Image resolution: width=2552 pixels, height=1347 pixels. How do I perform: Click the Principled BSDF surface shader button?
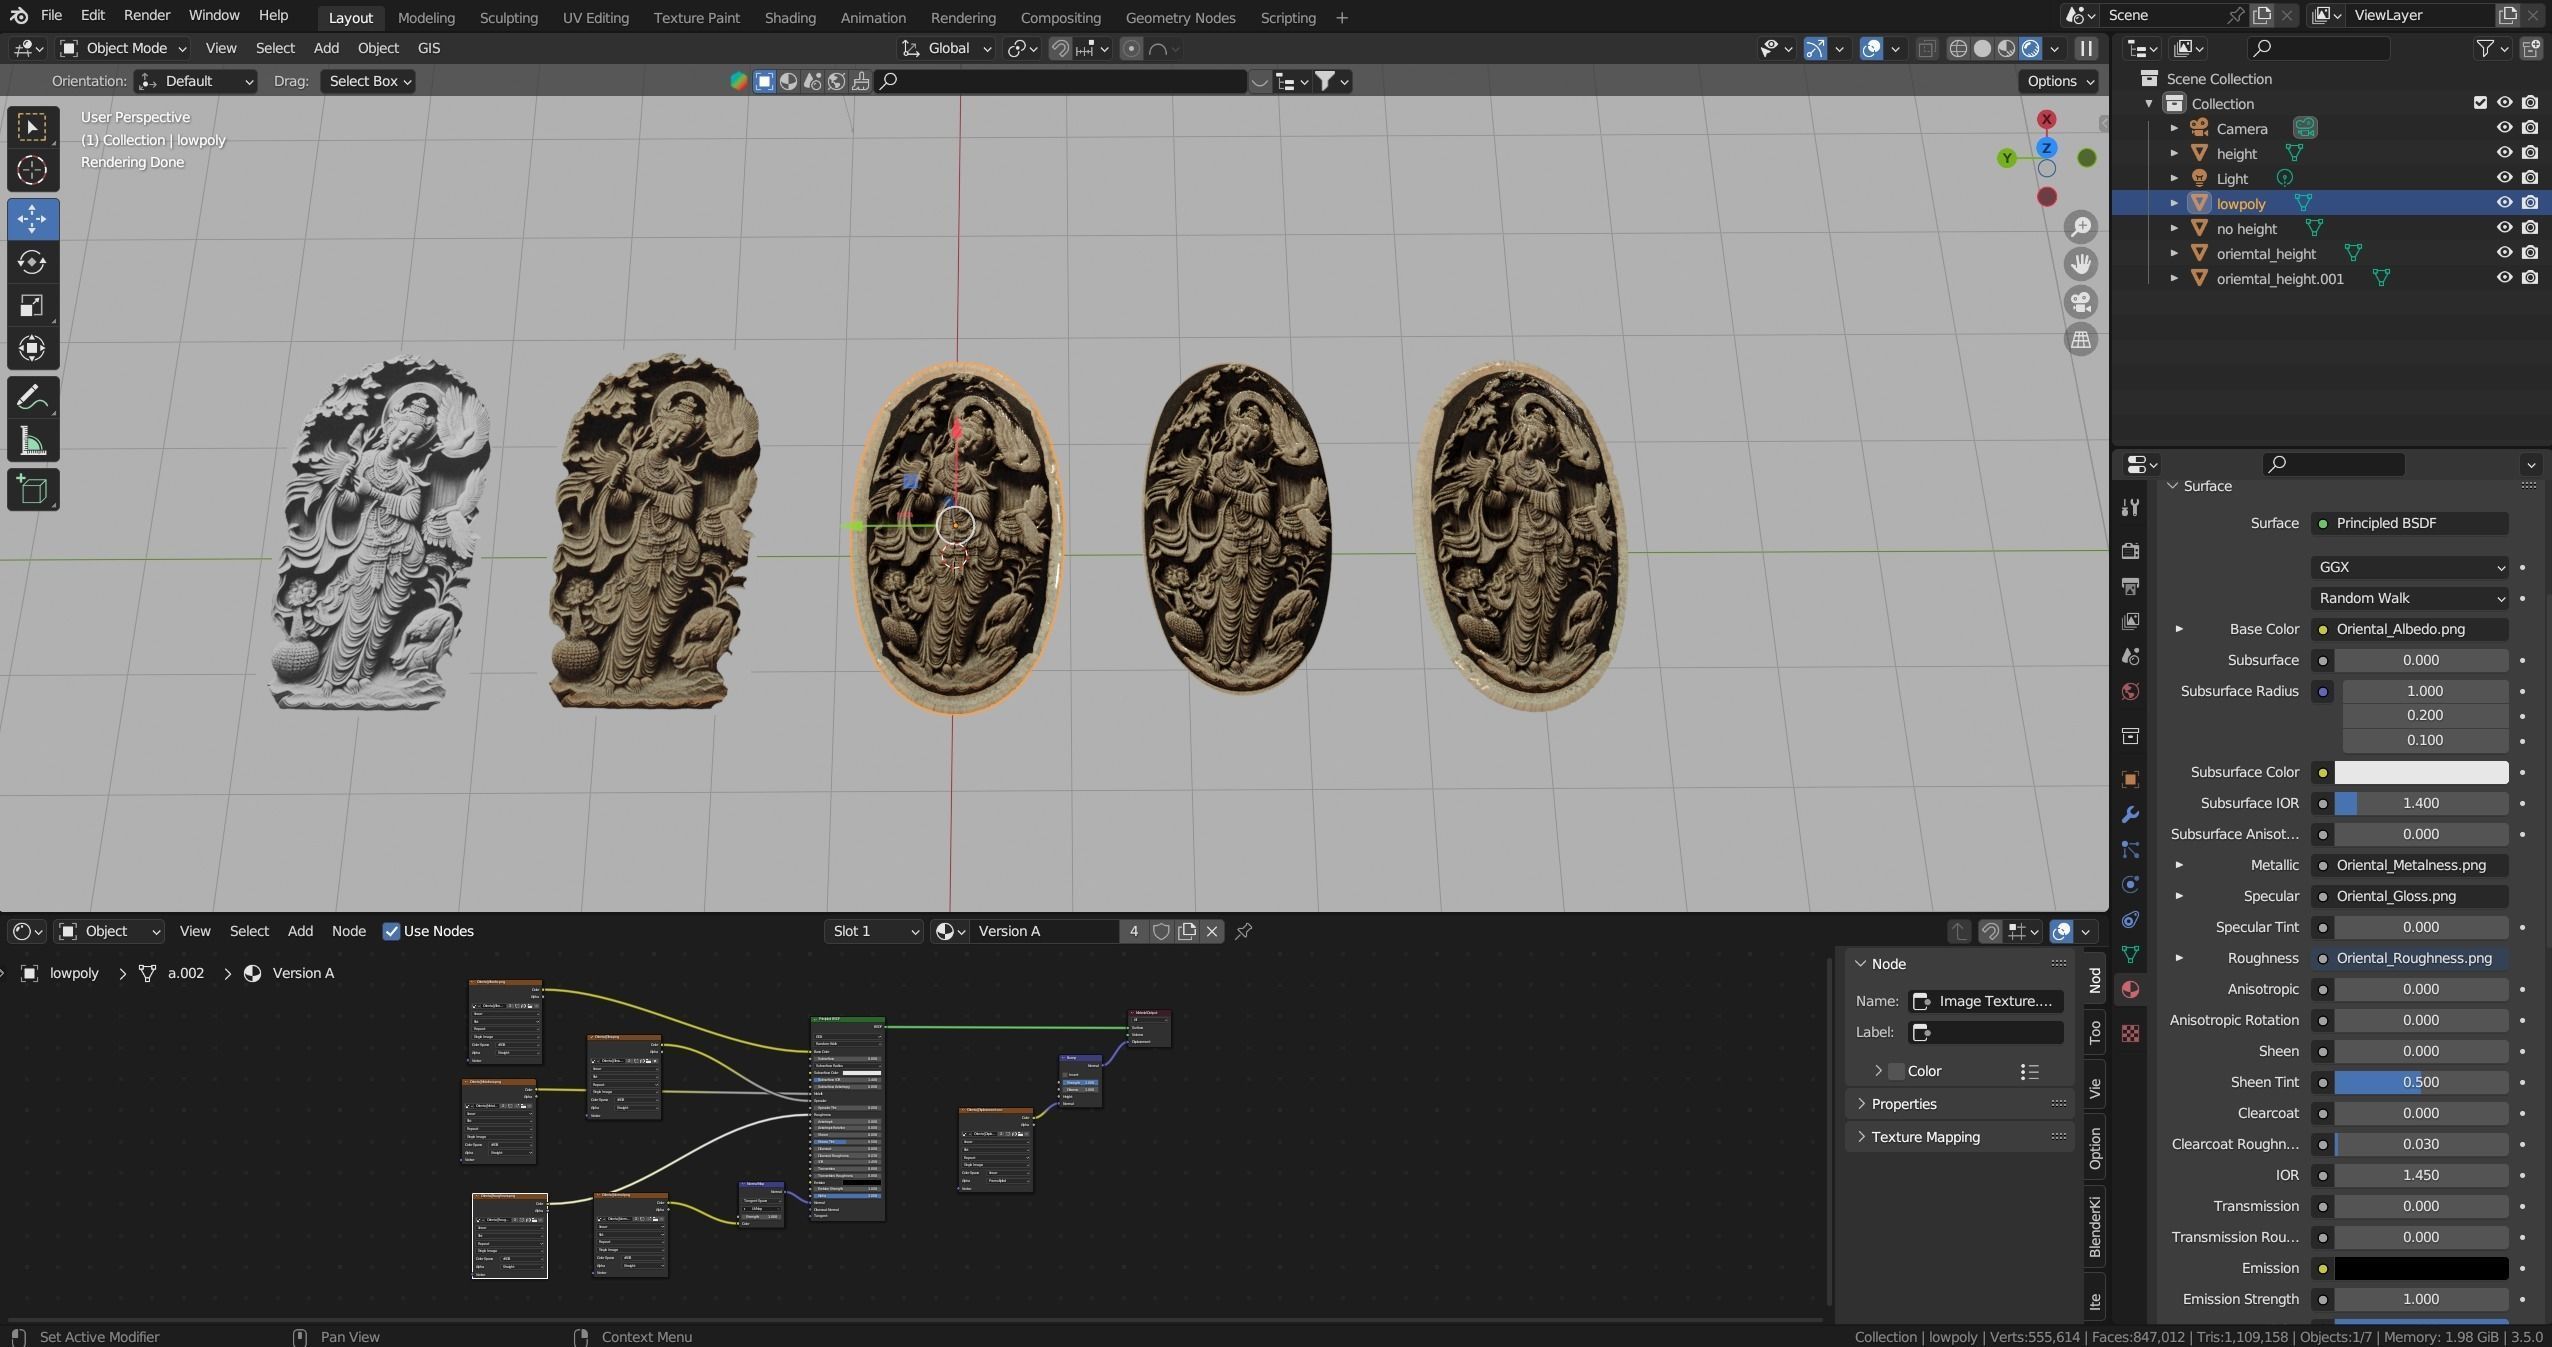[x=2409, y=523]
